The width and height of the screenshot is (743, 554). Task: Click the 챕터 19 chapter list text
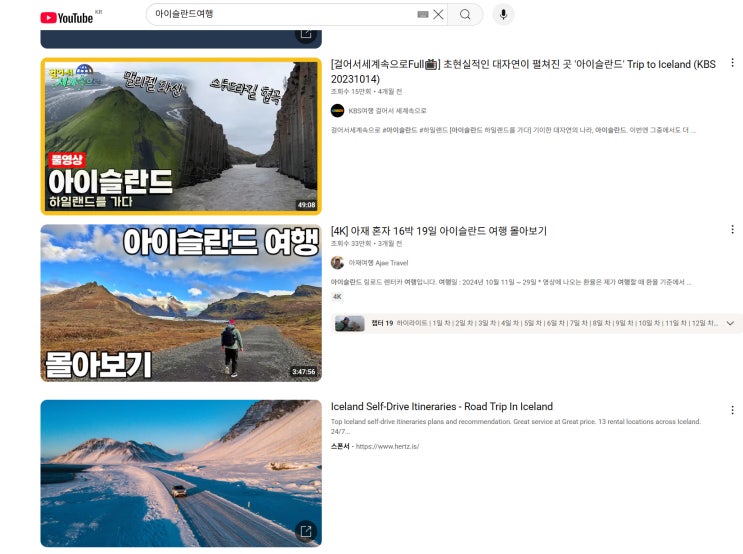pyautogui.click(x=545, y=323)
